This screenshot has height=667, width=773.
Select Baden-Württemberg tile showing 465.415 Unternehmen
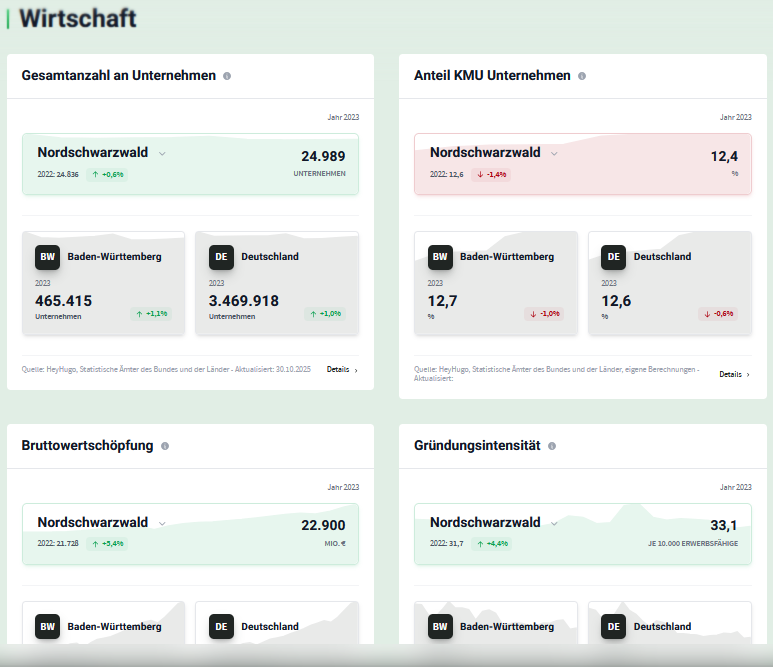[103, 284]
